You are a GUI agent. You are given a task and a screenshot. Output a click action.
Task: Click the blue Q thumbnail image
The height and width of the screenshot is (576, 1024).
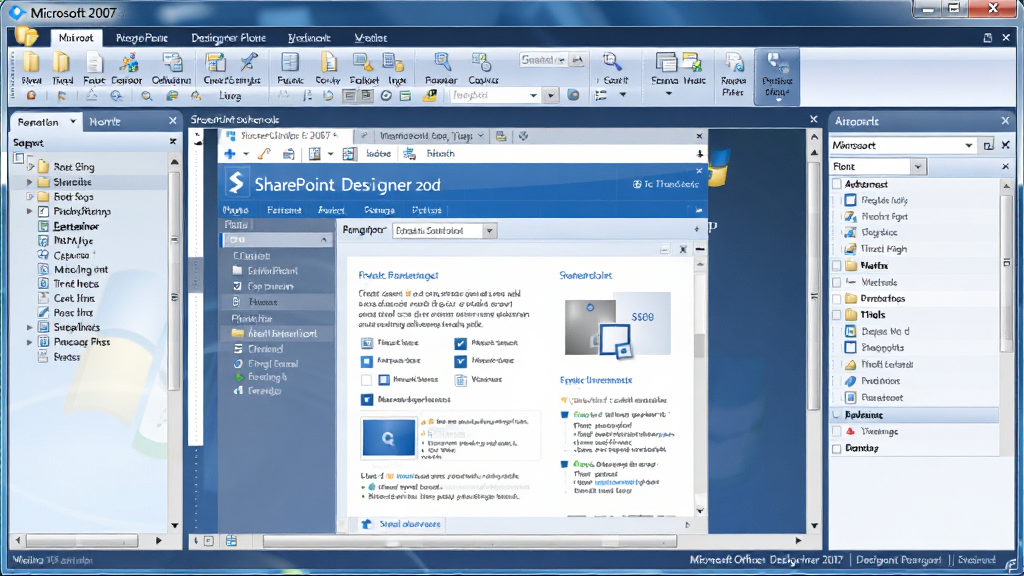coord(389,438)
